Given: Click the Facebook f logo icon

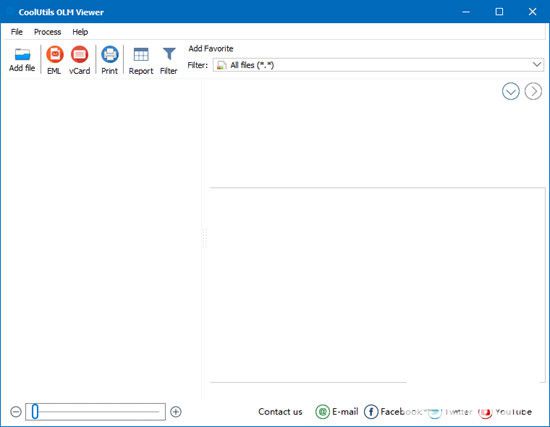Looking at the screenshot, I should click(371, 412).
